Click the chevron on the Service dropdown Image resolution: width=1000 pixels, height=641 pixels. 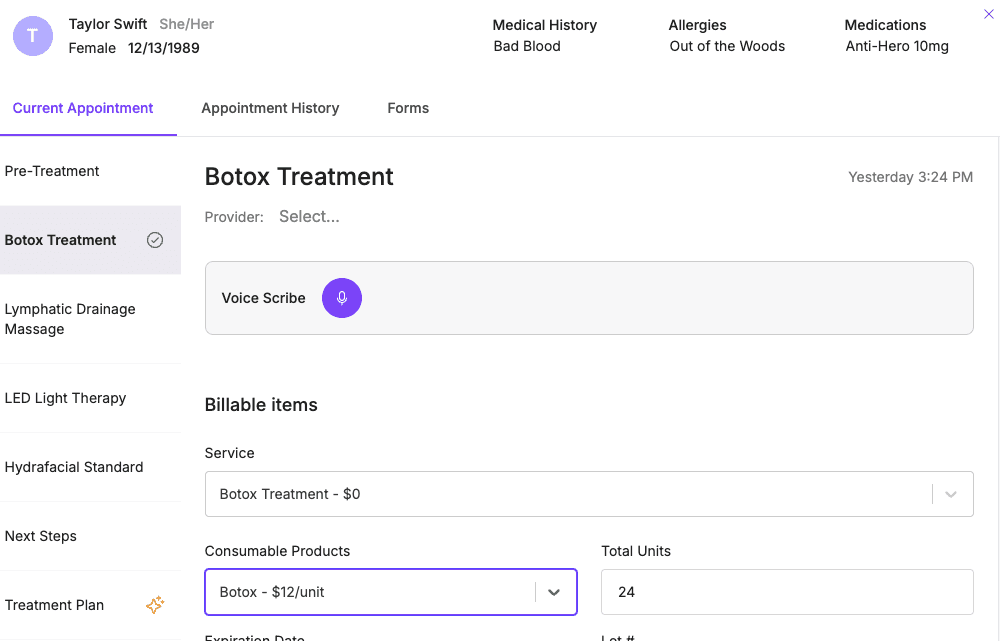[951, 493]
